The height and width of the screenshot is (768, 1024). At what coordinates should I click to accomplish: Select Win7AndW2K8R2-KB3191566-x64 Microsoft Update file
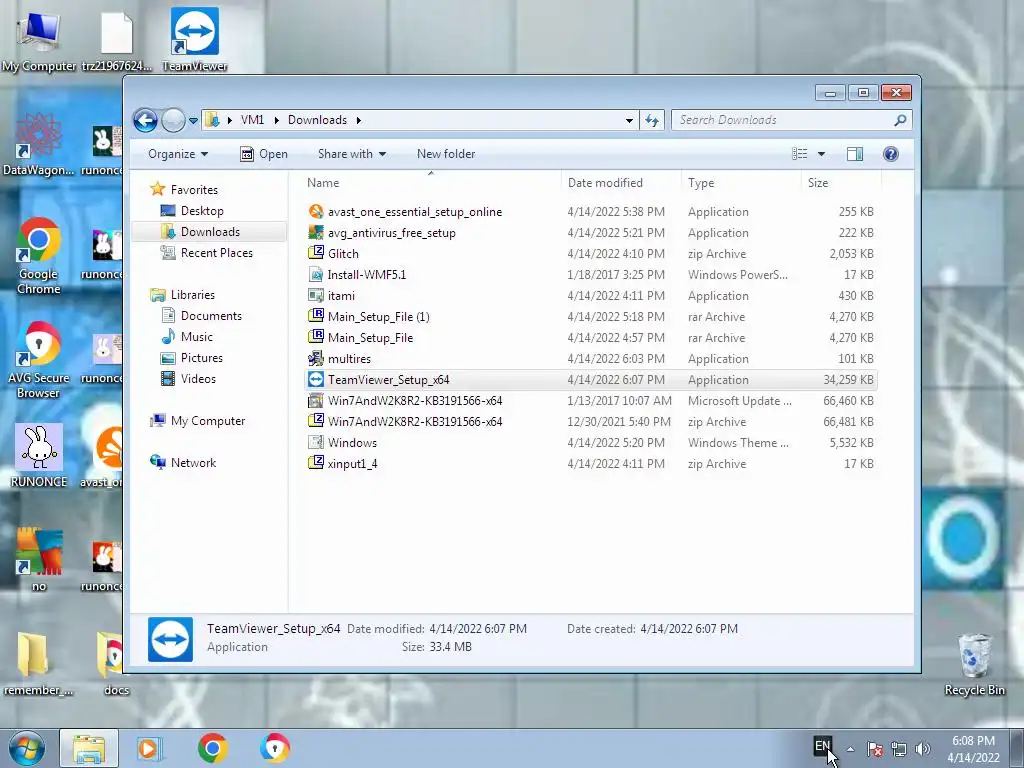tap(591, 400)
